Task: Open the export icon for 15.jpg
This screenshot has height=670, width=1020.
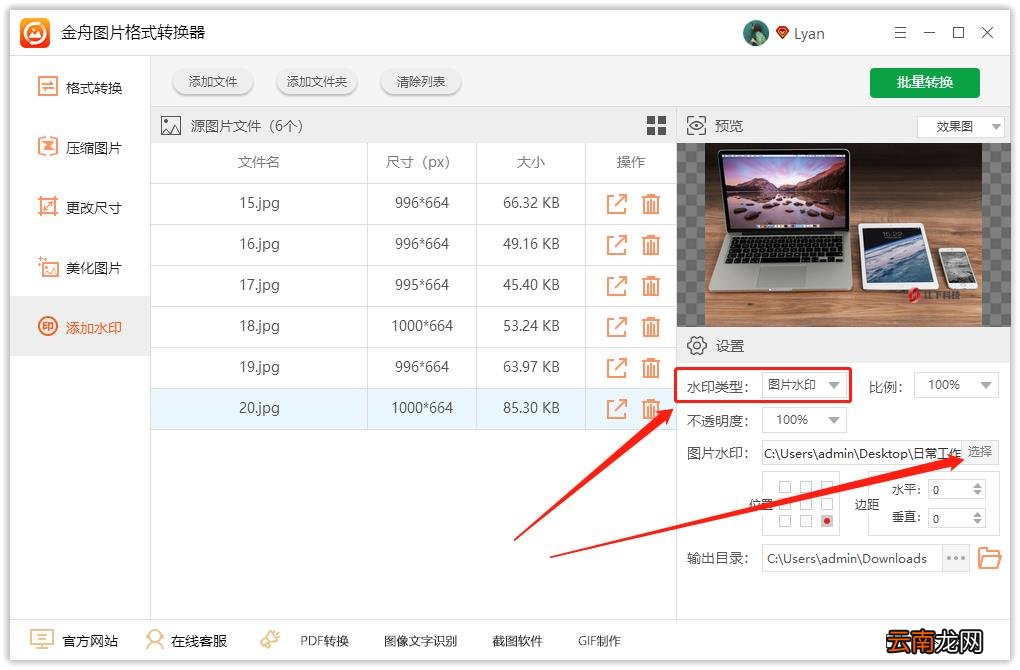Action: [617, 204]
